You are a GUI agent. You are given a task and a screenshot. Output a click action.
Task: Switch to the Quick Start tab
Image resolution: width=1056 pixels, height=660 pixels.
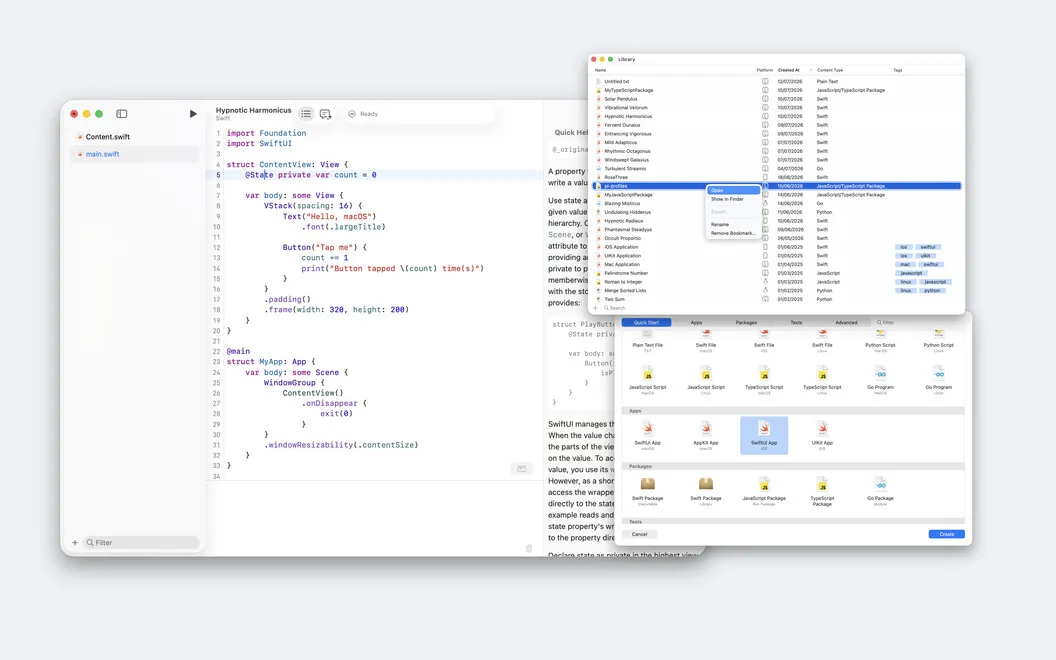pyautogui.click(x=647, y=323)
